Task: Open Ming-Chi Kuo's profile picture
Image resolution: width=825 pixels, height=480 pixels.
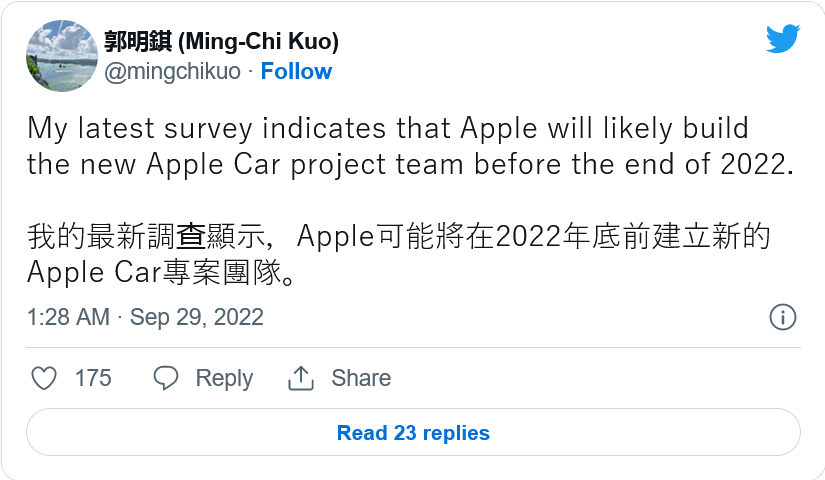Action: point(62,56)
